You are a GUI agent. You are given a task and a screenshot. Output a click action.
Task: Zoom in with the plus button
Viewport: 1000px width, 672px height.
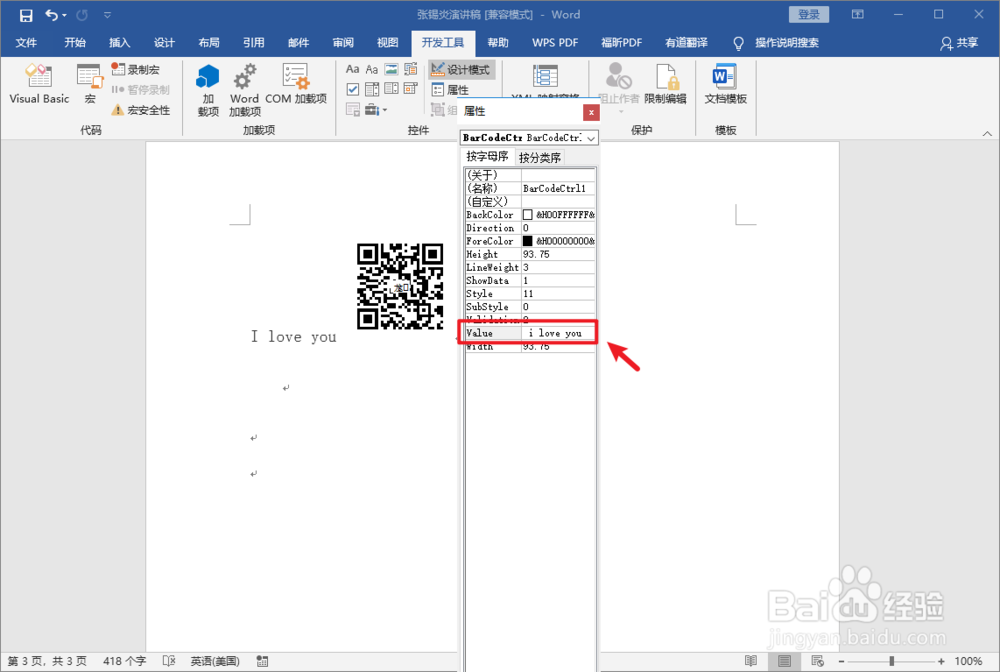point(941,661)
